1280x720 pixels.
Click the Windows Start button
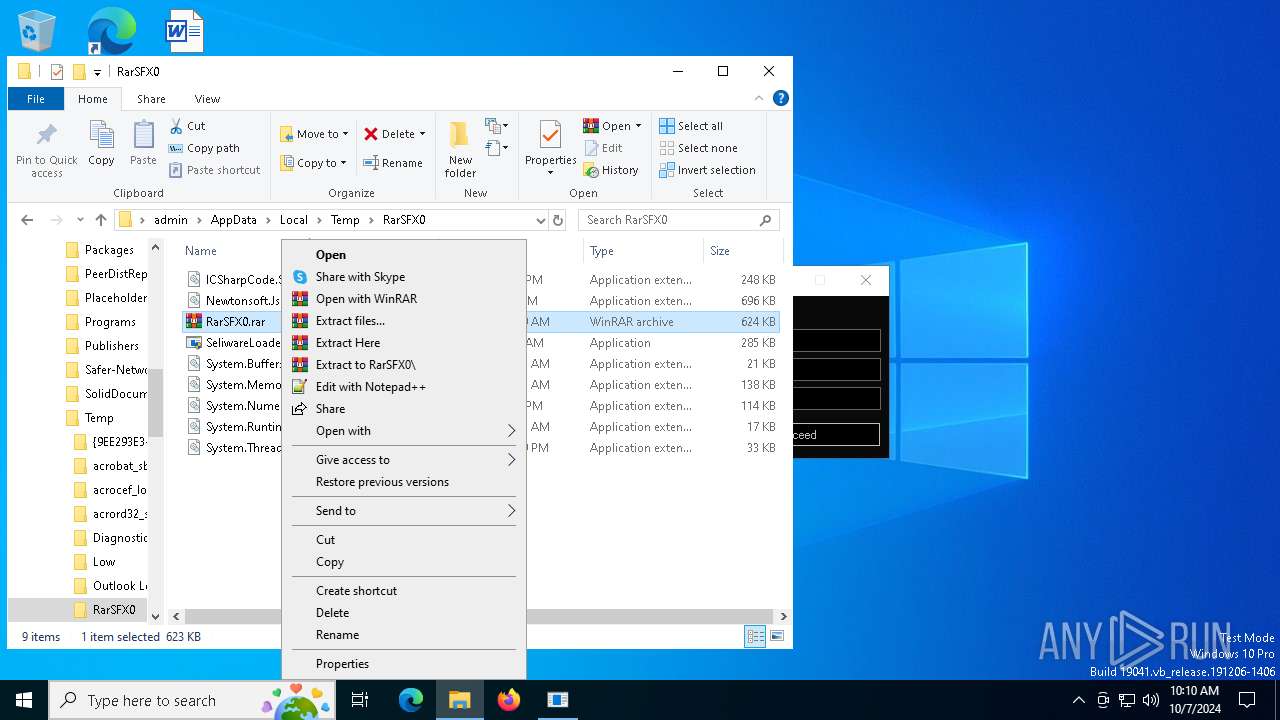pyautogui.click(x=24, y=700)
